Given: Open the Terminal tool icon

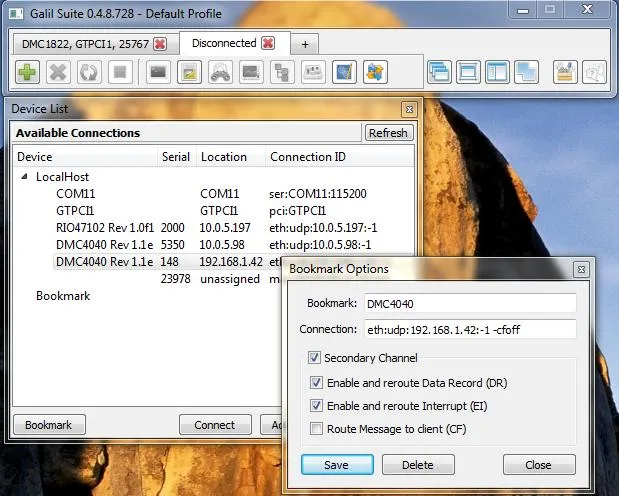Looking at the screenshot, I should tap(158, 72).
